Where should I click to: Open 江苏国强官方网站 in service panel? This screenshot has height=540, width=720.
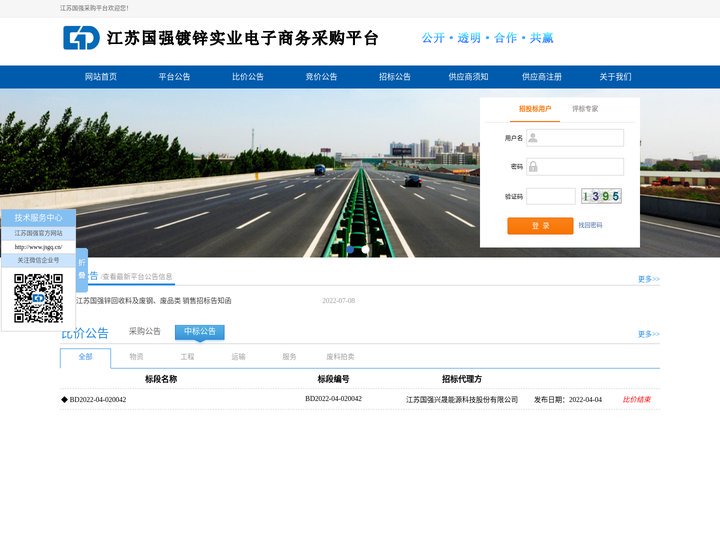[38, 233]
